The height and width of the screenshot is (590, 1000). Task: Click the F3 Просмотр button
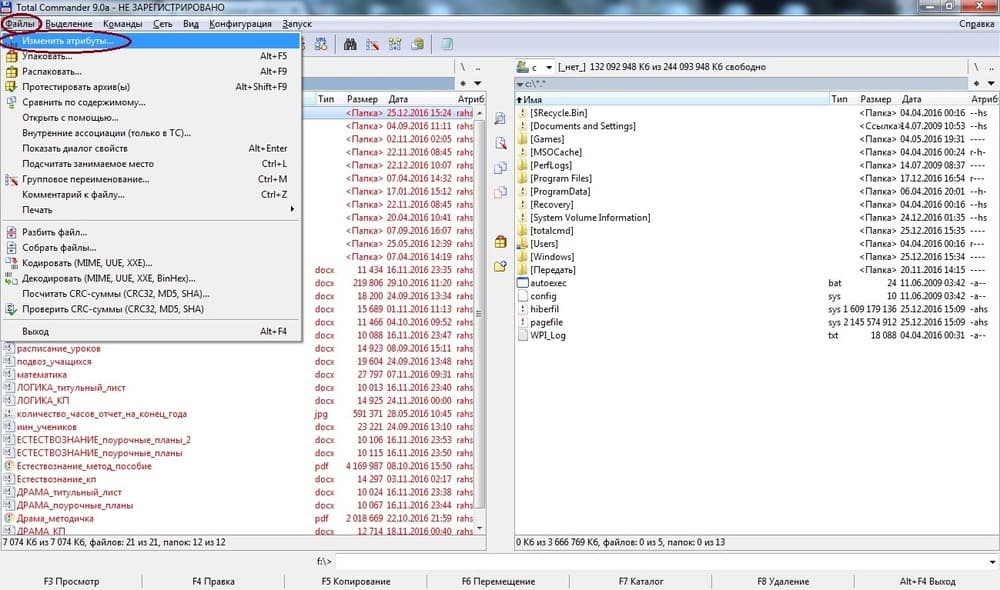pyautogui.click(x=71, y=581)
